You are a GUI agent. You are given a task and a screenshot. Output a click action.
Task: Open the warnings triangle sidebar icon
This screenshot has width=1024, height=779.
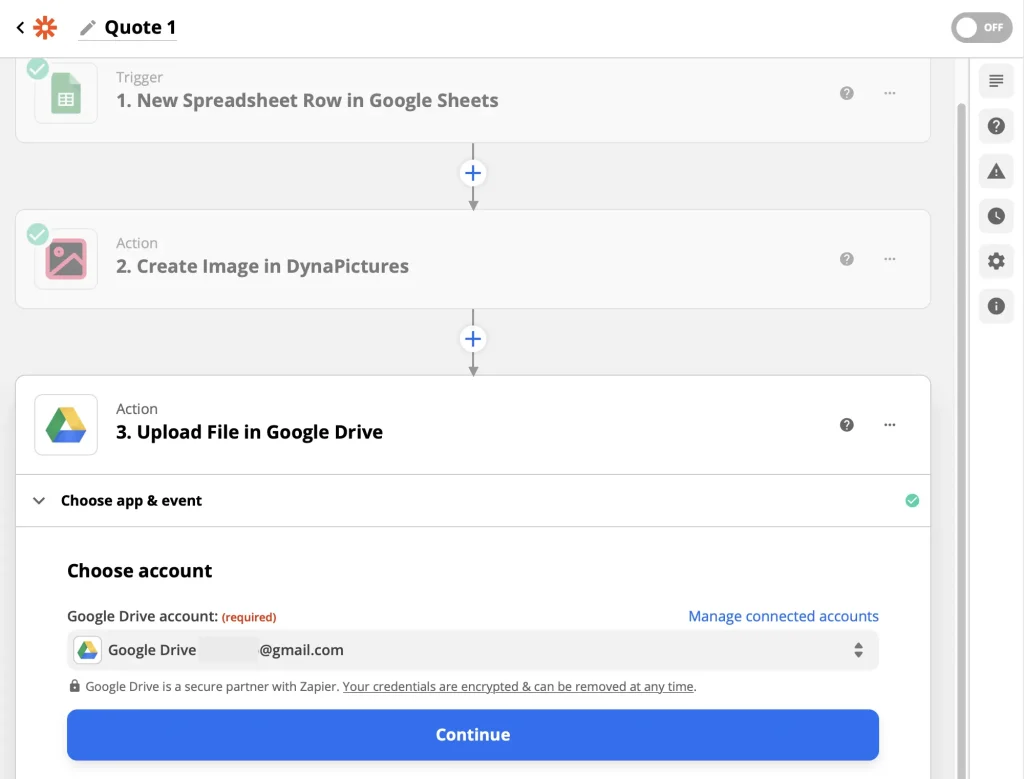point(996,171)
